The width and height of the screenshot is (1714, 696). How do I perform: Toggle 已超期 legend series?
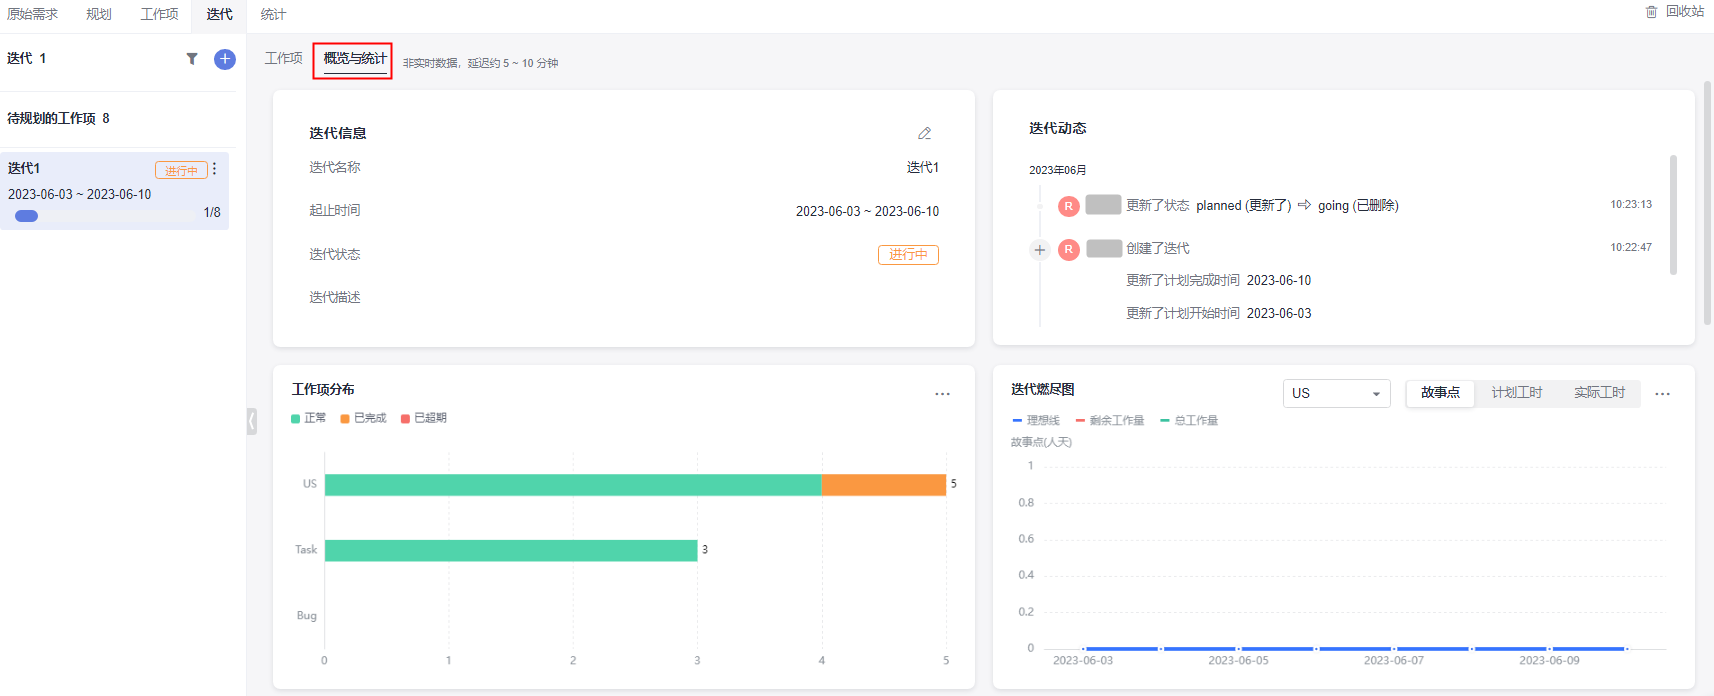(x=424, y=418)
